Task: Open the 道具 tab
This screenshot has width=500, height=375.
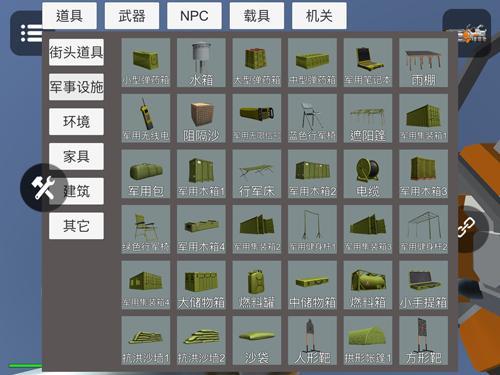Action: (x=69, y=16)
